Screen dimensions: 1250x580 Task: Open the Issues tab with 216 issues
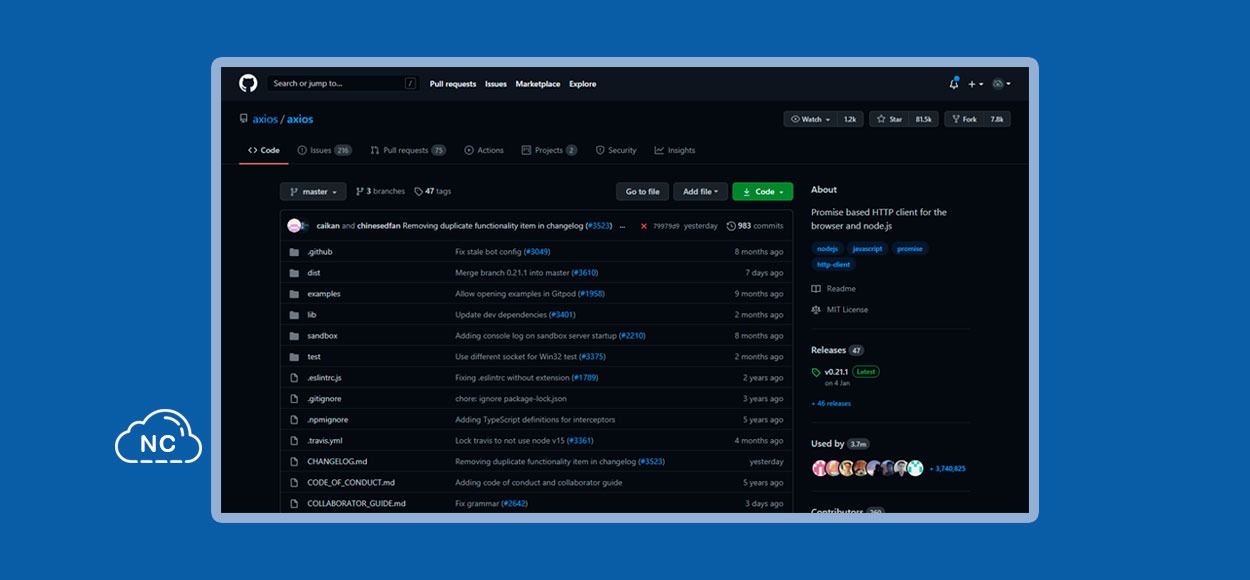(x=324, y=150)
